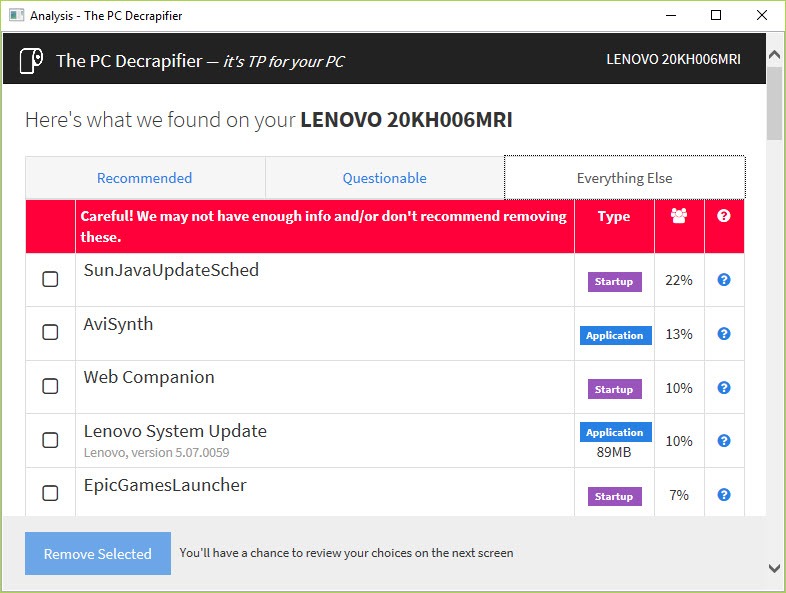Click the app icon in the title bar
The width and height of the screenshot is (786, 593).
[17, 15]
